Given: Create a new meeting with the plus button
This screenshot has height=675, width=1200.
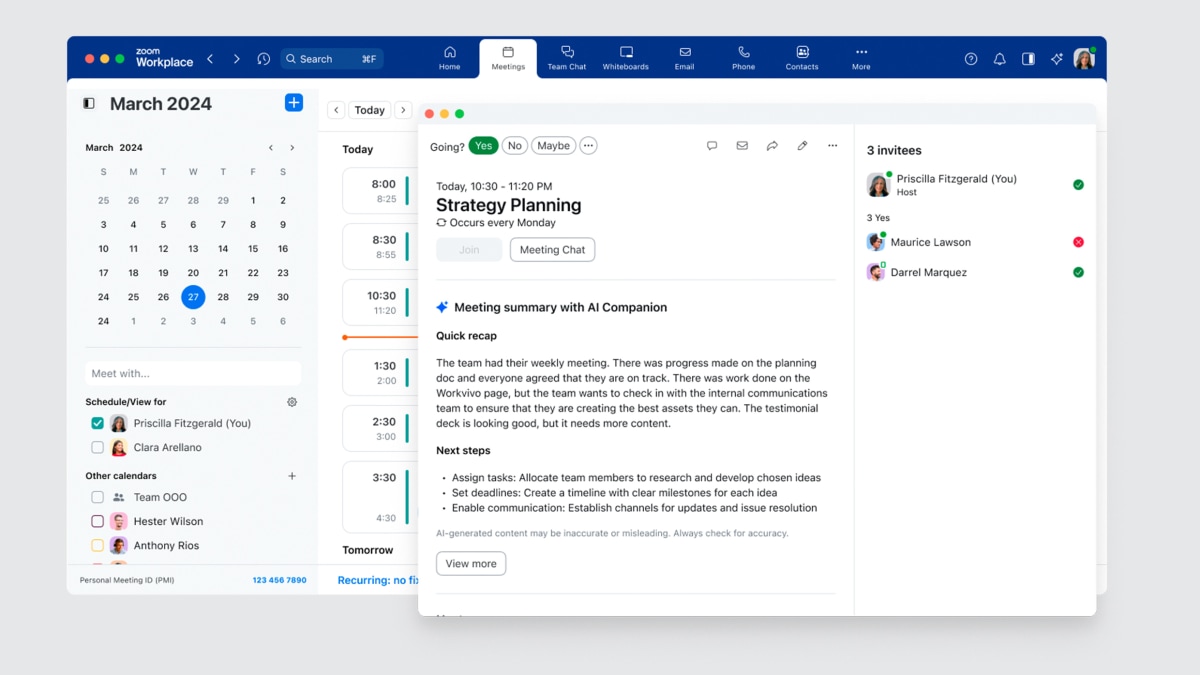Looking at the screenshot, I should tap(294, 102).
